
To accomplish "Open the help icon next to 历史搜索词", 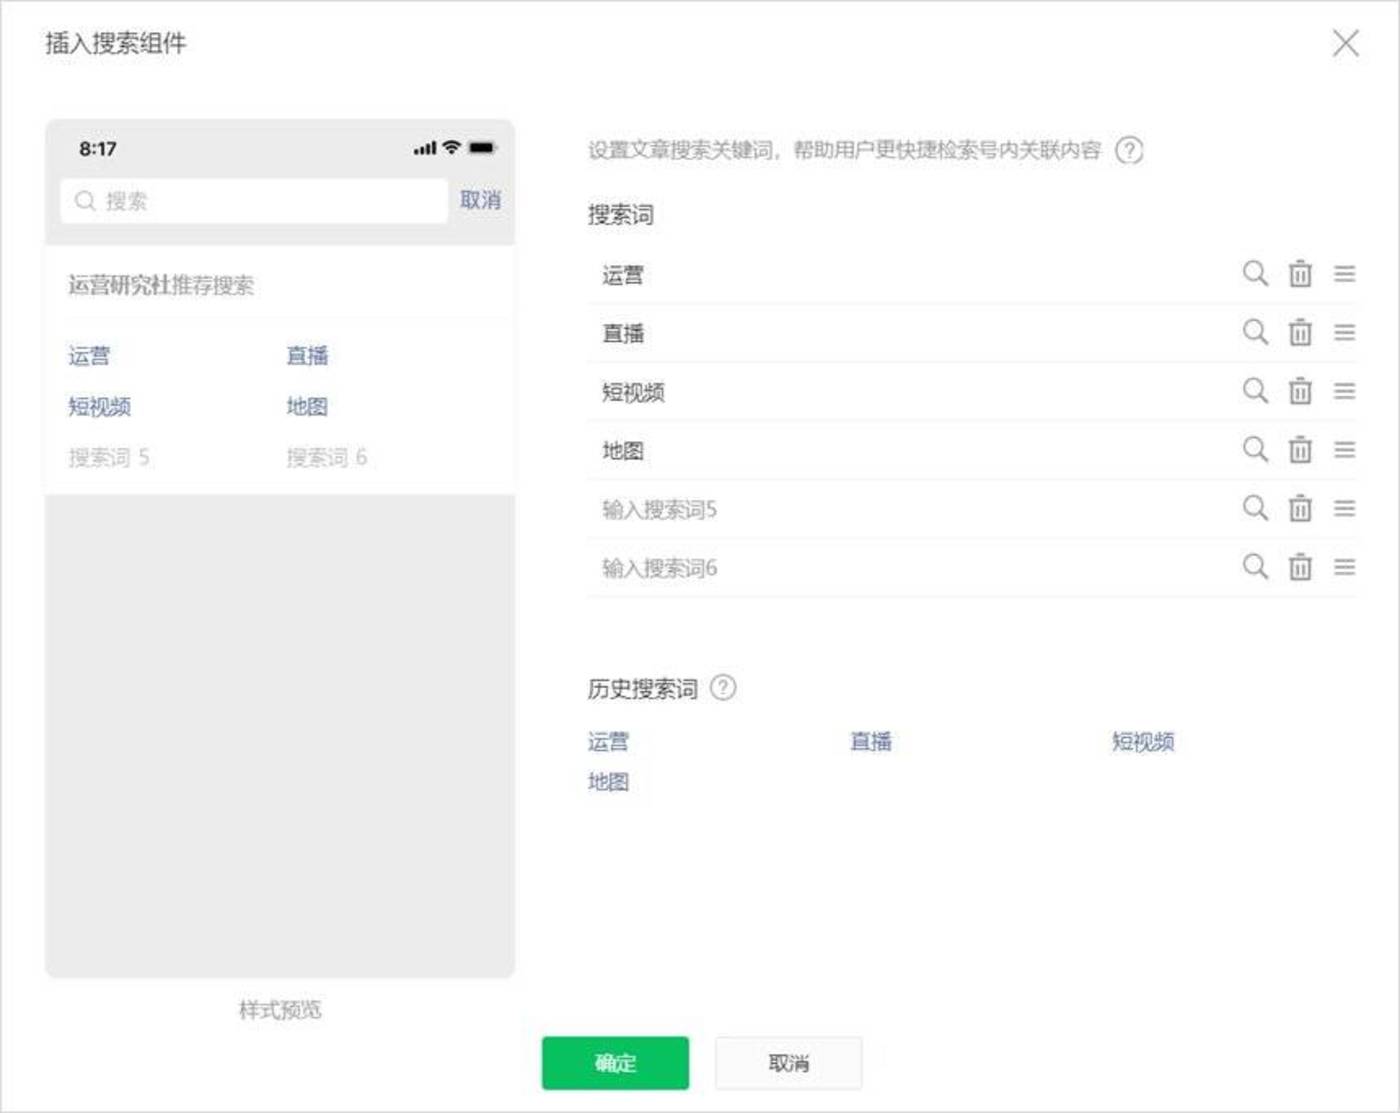I will (x=724, y=688).
